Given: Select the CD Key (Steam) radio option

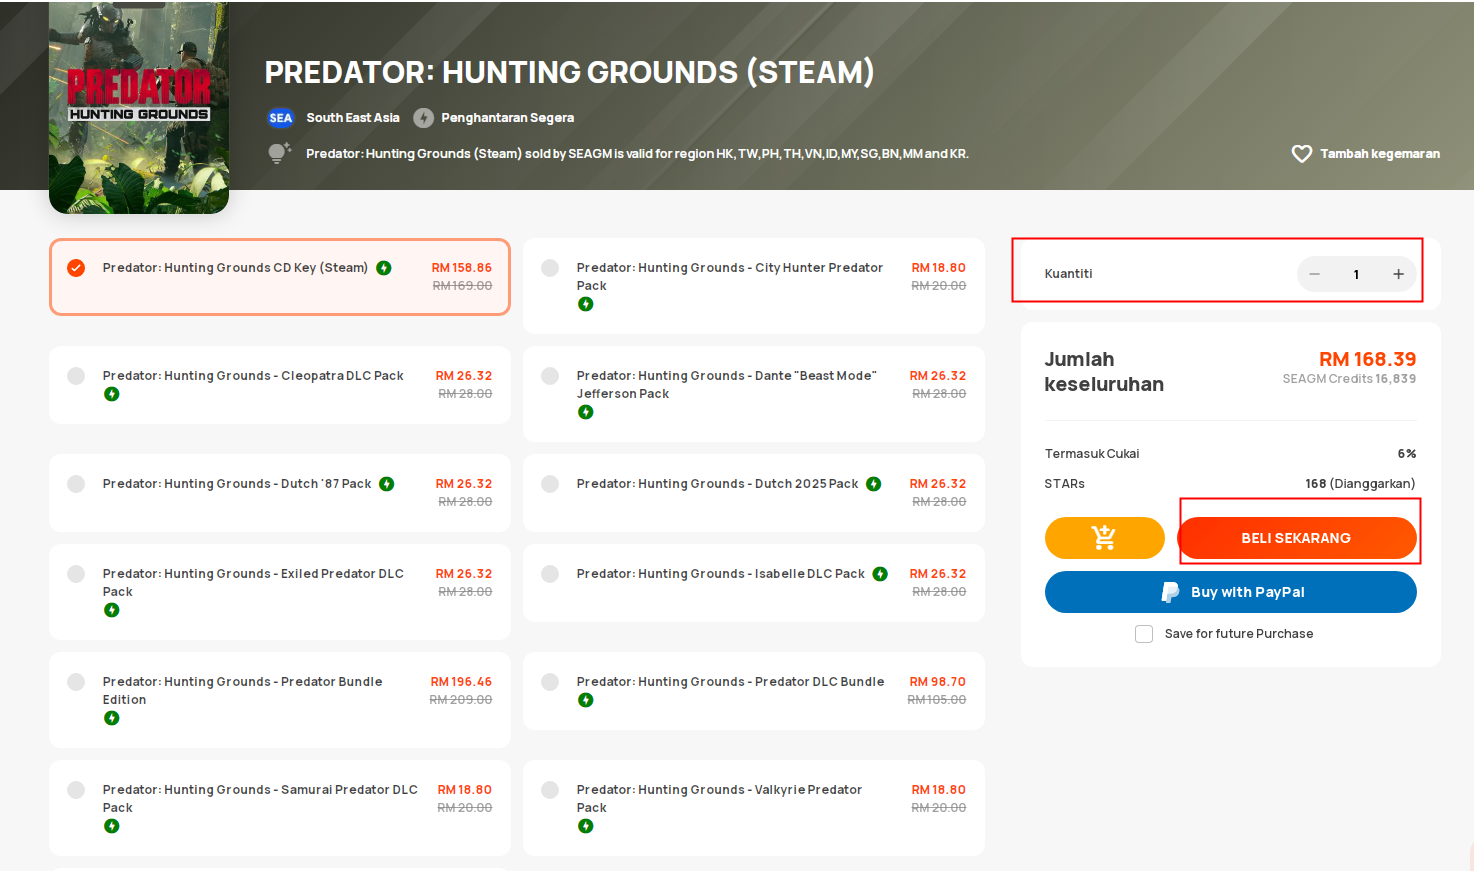Looking at the screenshot, I should pyautogui.click(x=76, y=268).
